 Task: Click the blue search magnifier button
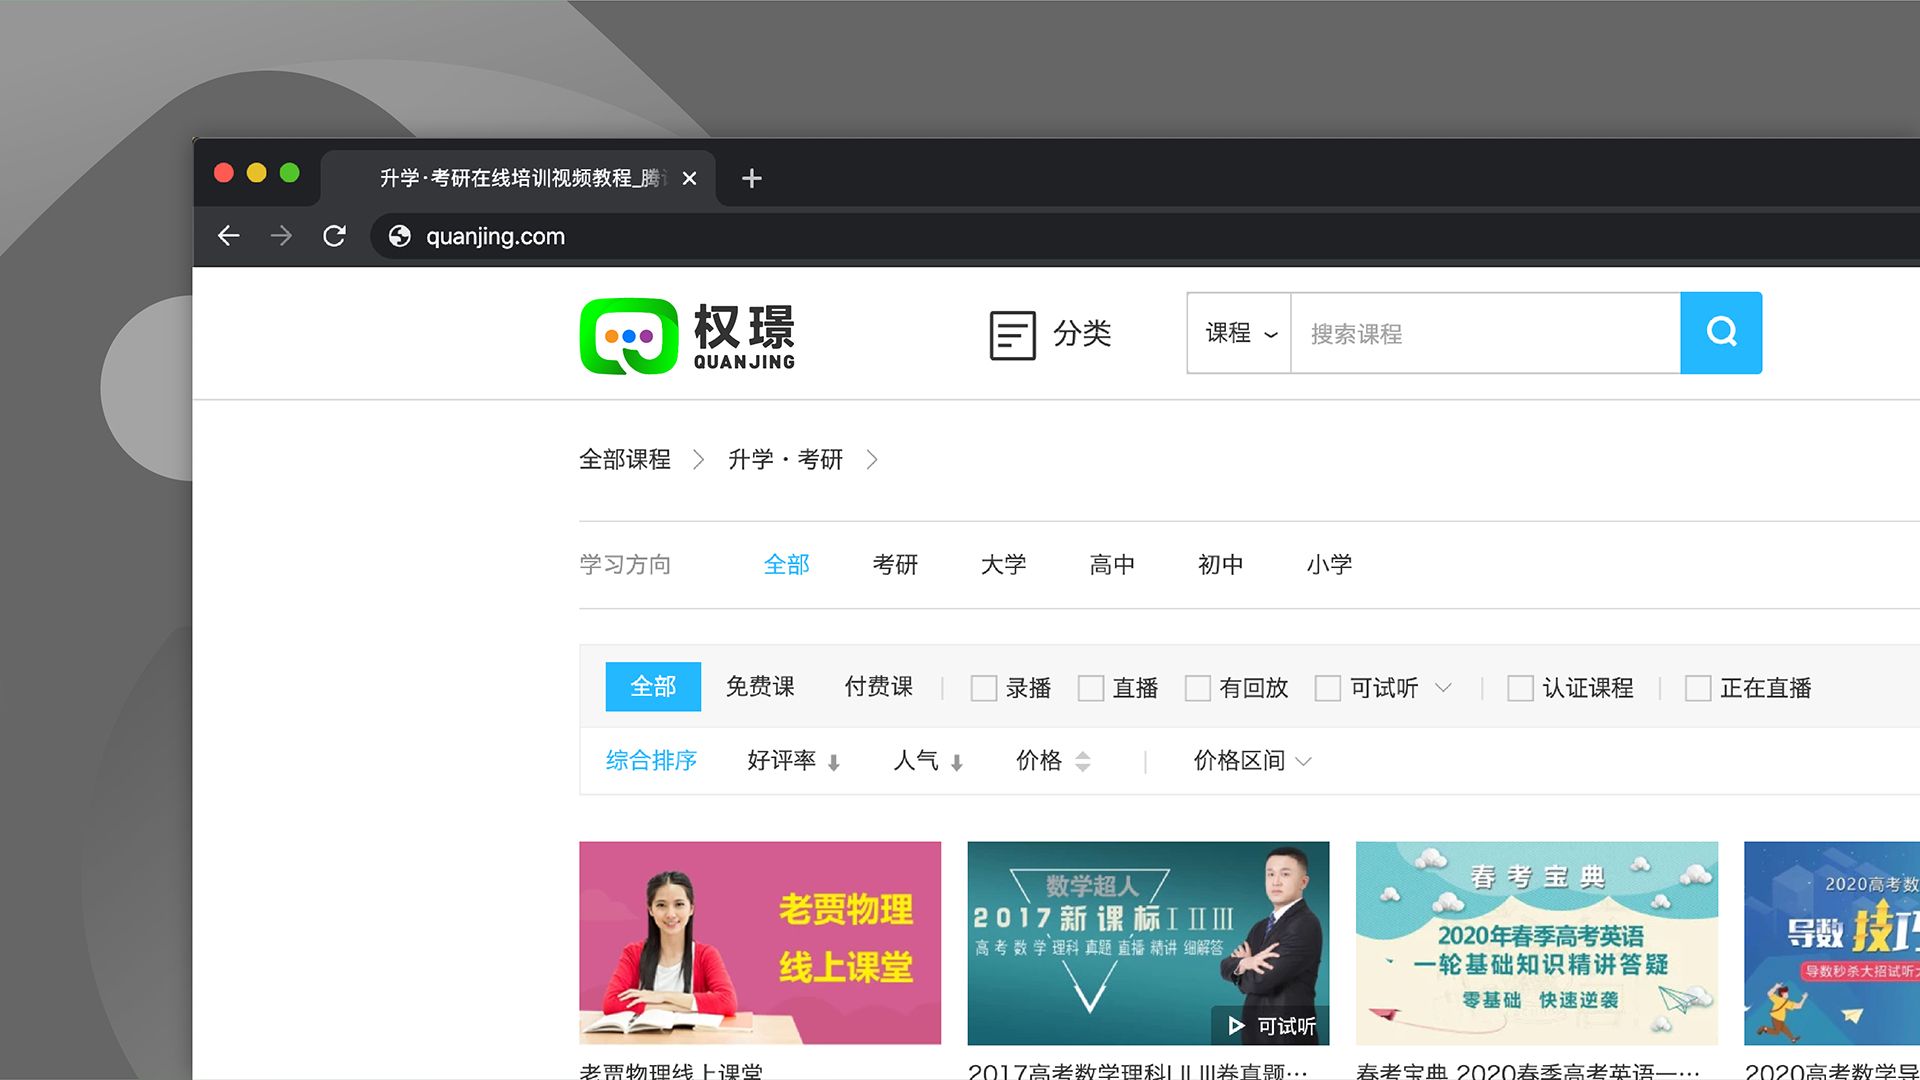click(1720, 333)
